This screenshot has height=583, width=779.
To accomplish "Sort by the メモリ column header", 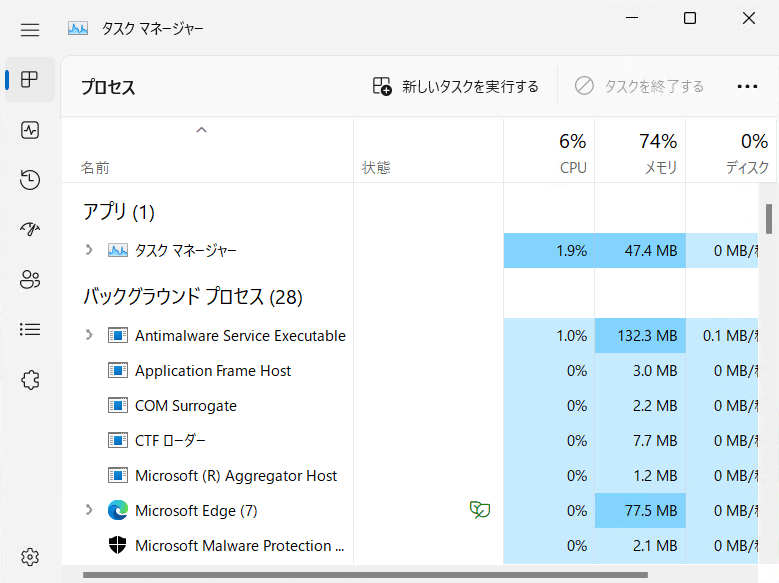I will (640, 151).
